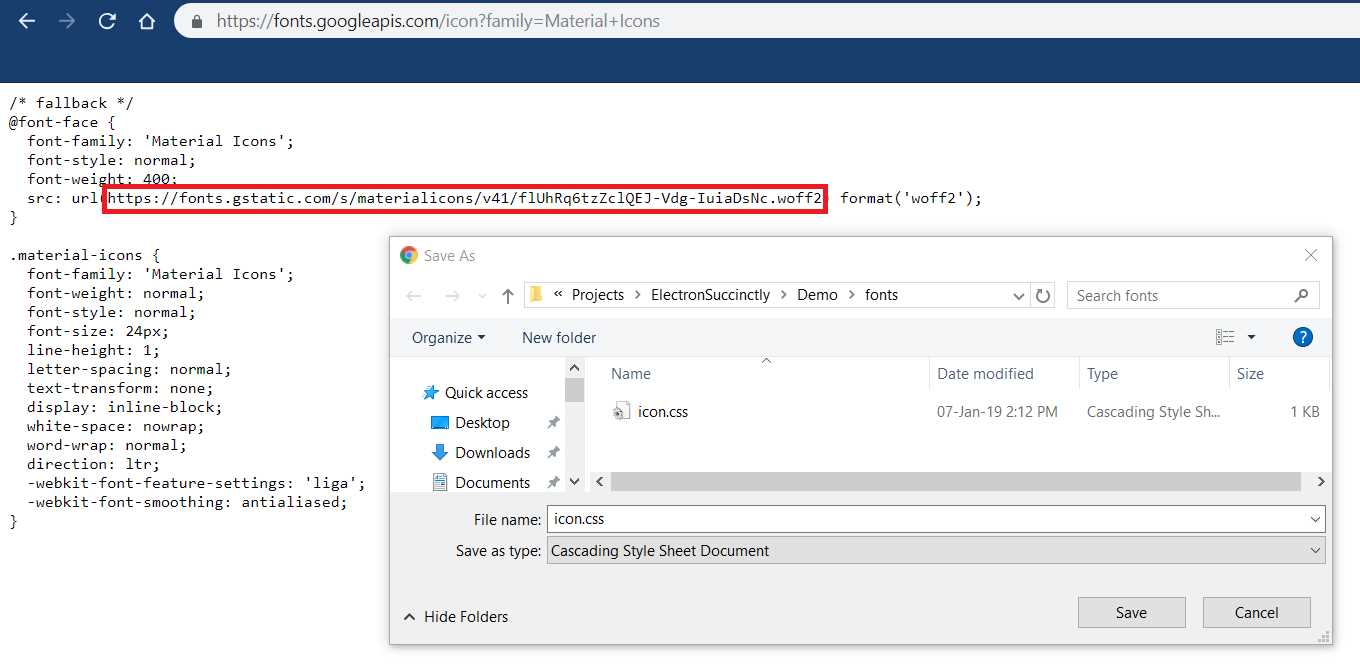Click the pin icon beside Desktop
Image resolution: width=1360 pixels, height=665 pixels.
[553, 423]
